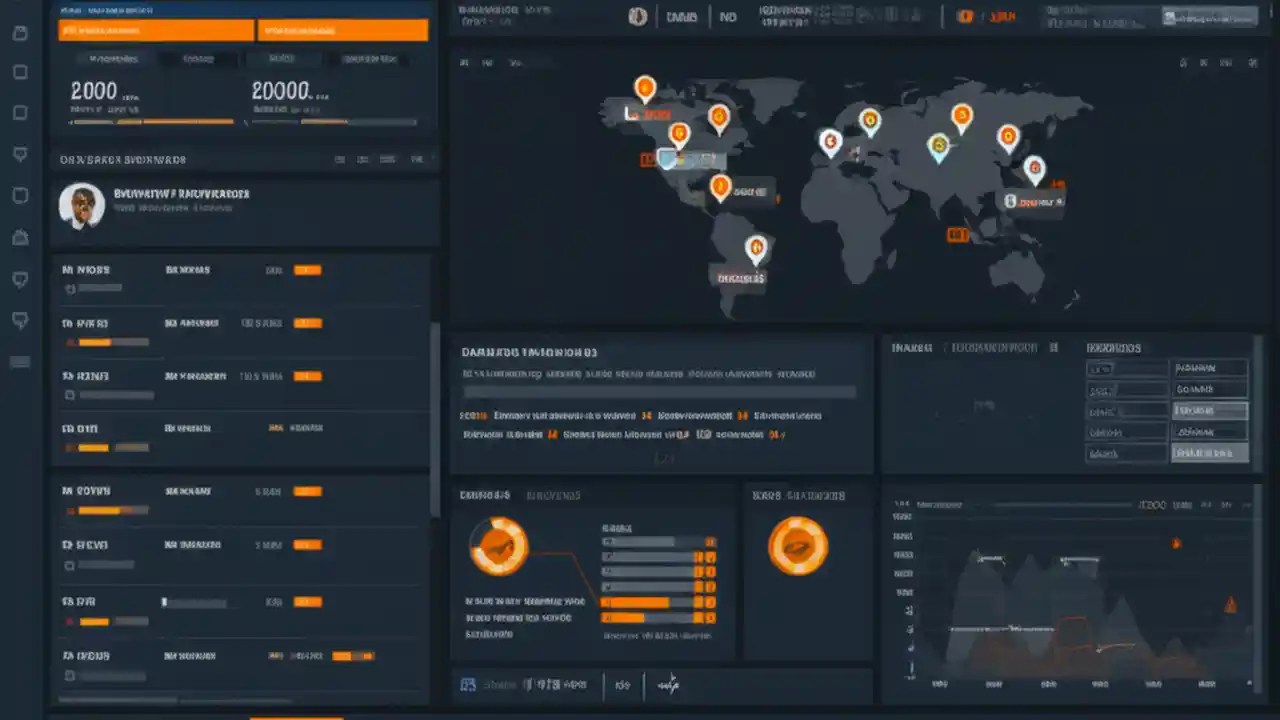The height and width of the screenshot is (720, 1280).
Task: Select the dark circular logo icon in the top bar
Action: 638,16
